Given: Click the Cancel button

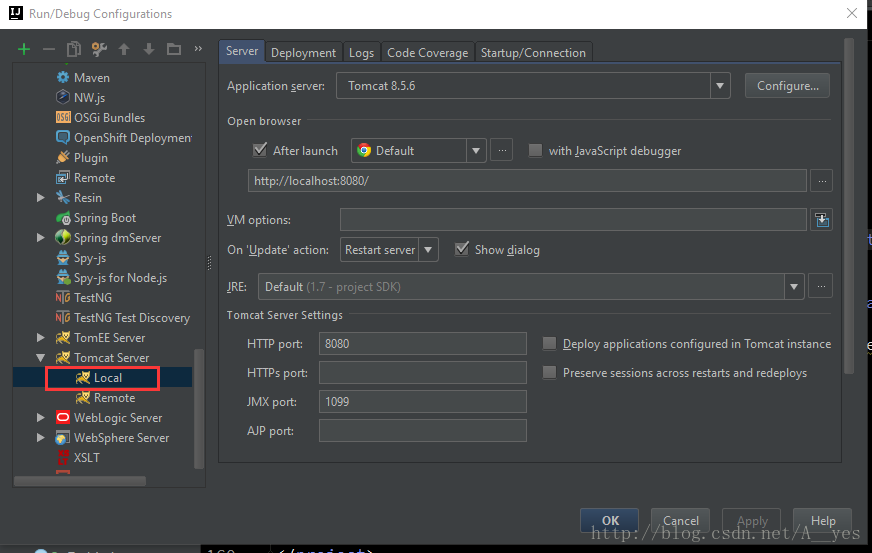Looking at the screenshot, I should (681, 521).
